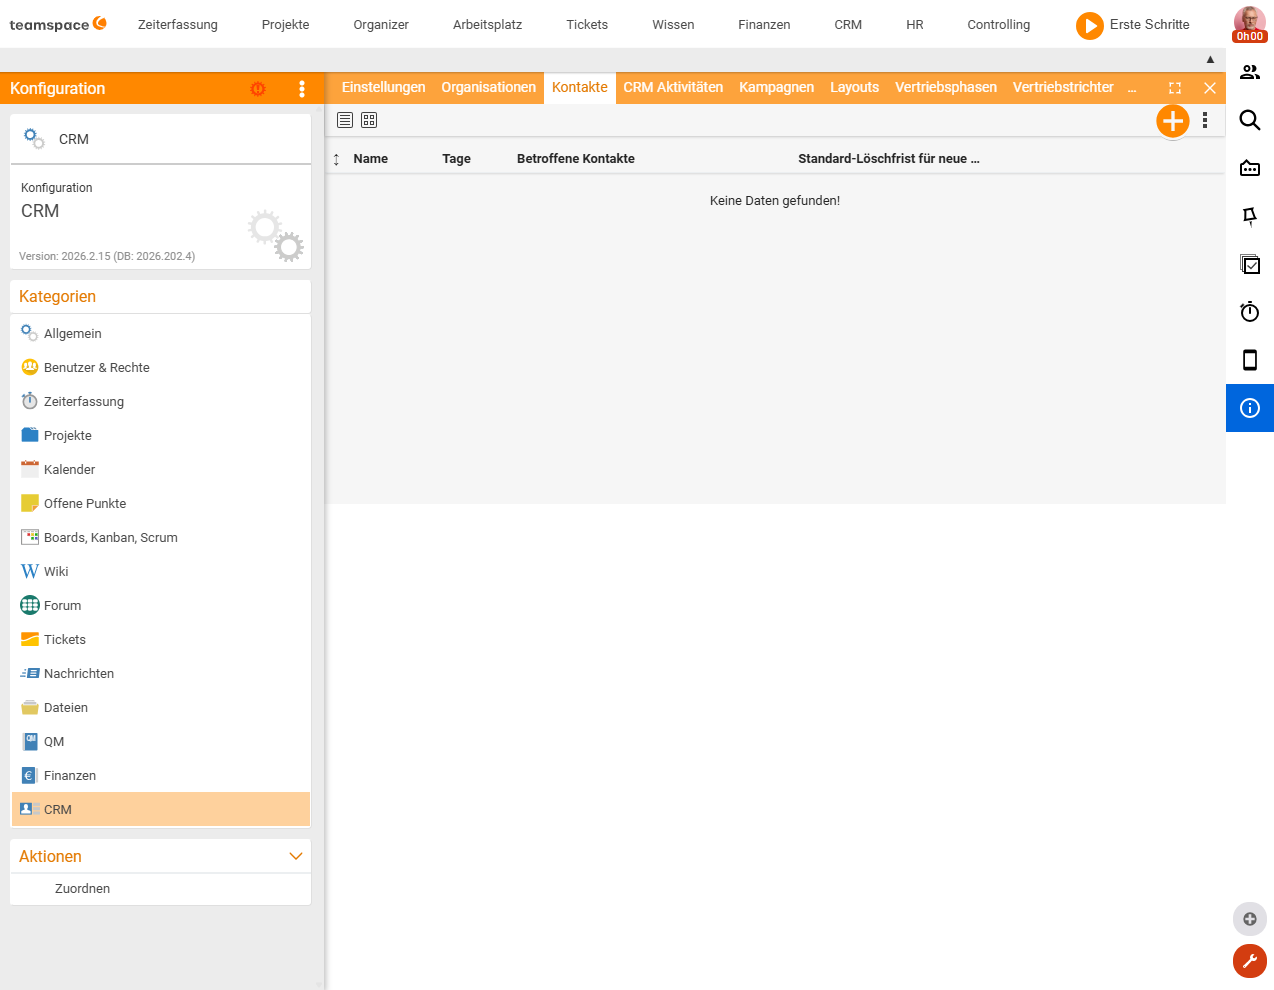Open the user avatar profile
Viewport: 1274px width, 990px height.
pyautogui.click(x=1249, y=24)
